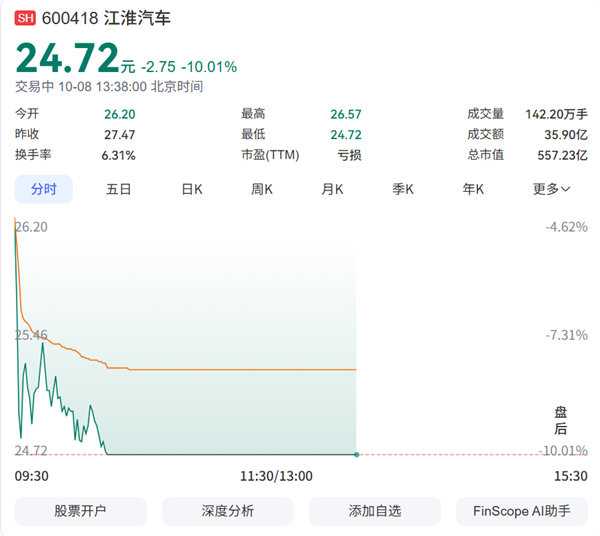Click the trading time 10-08 13:38:00 text

[x=103, y=87]
